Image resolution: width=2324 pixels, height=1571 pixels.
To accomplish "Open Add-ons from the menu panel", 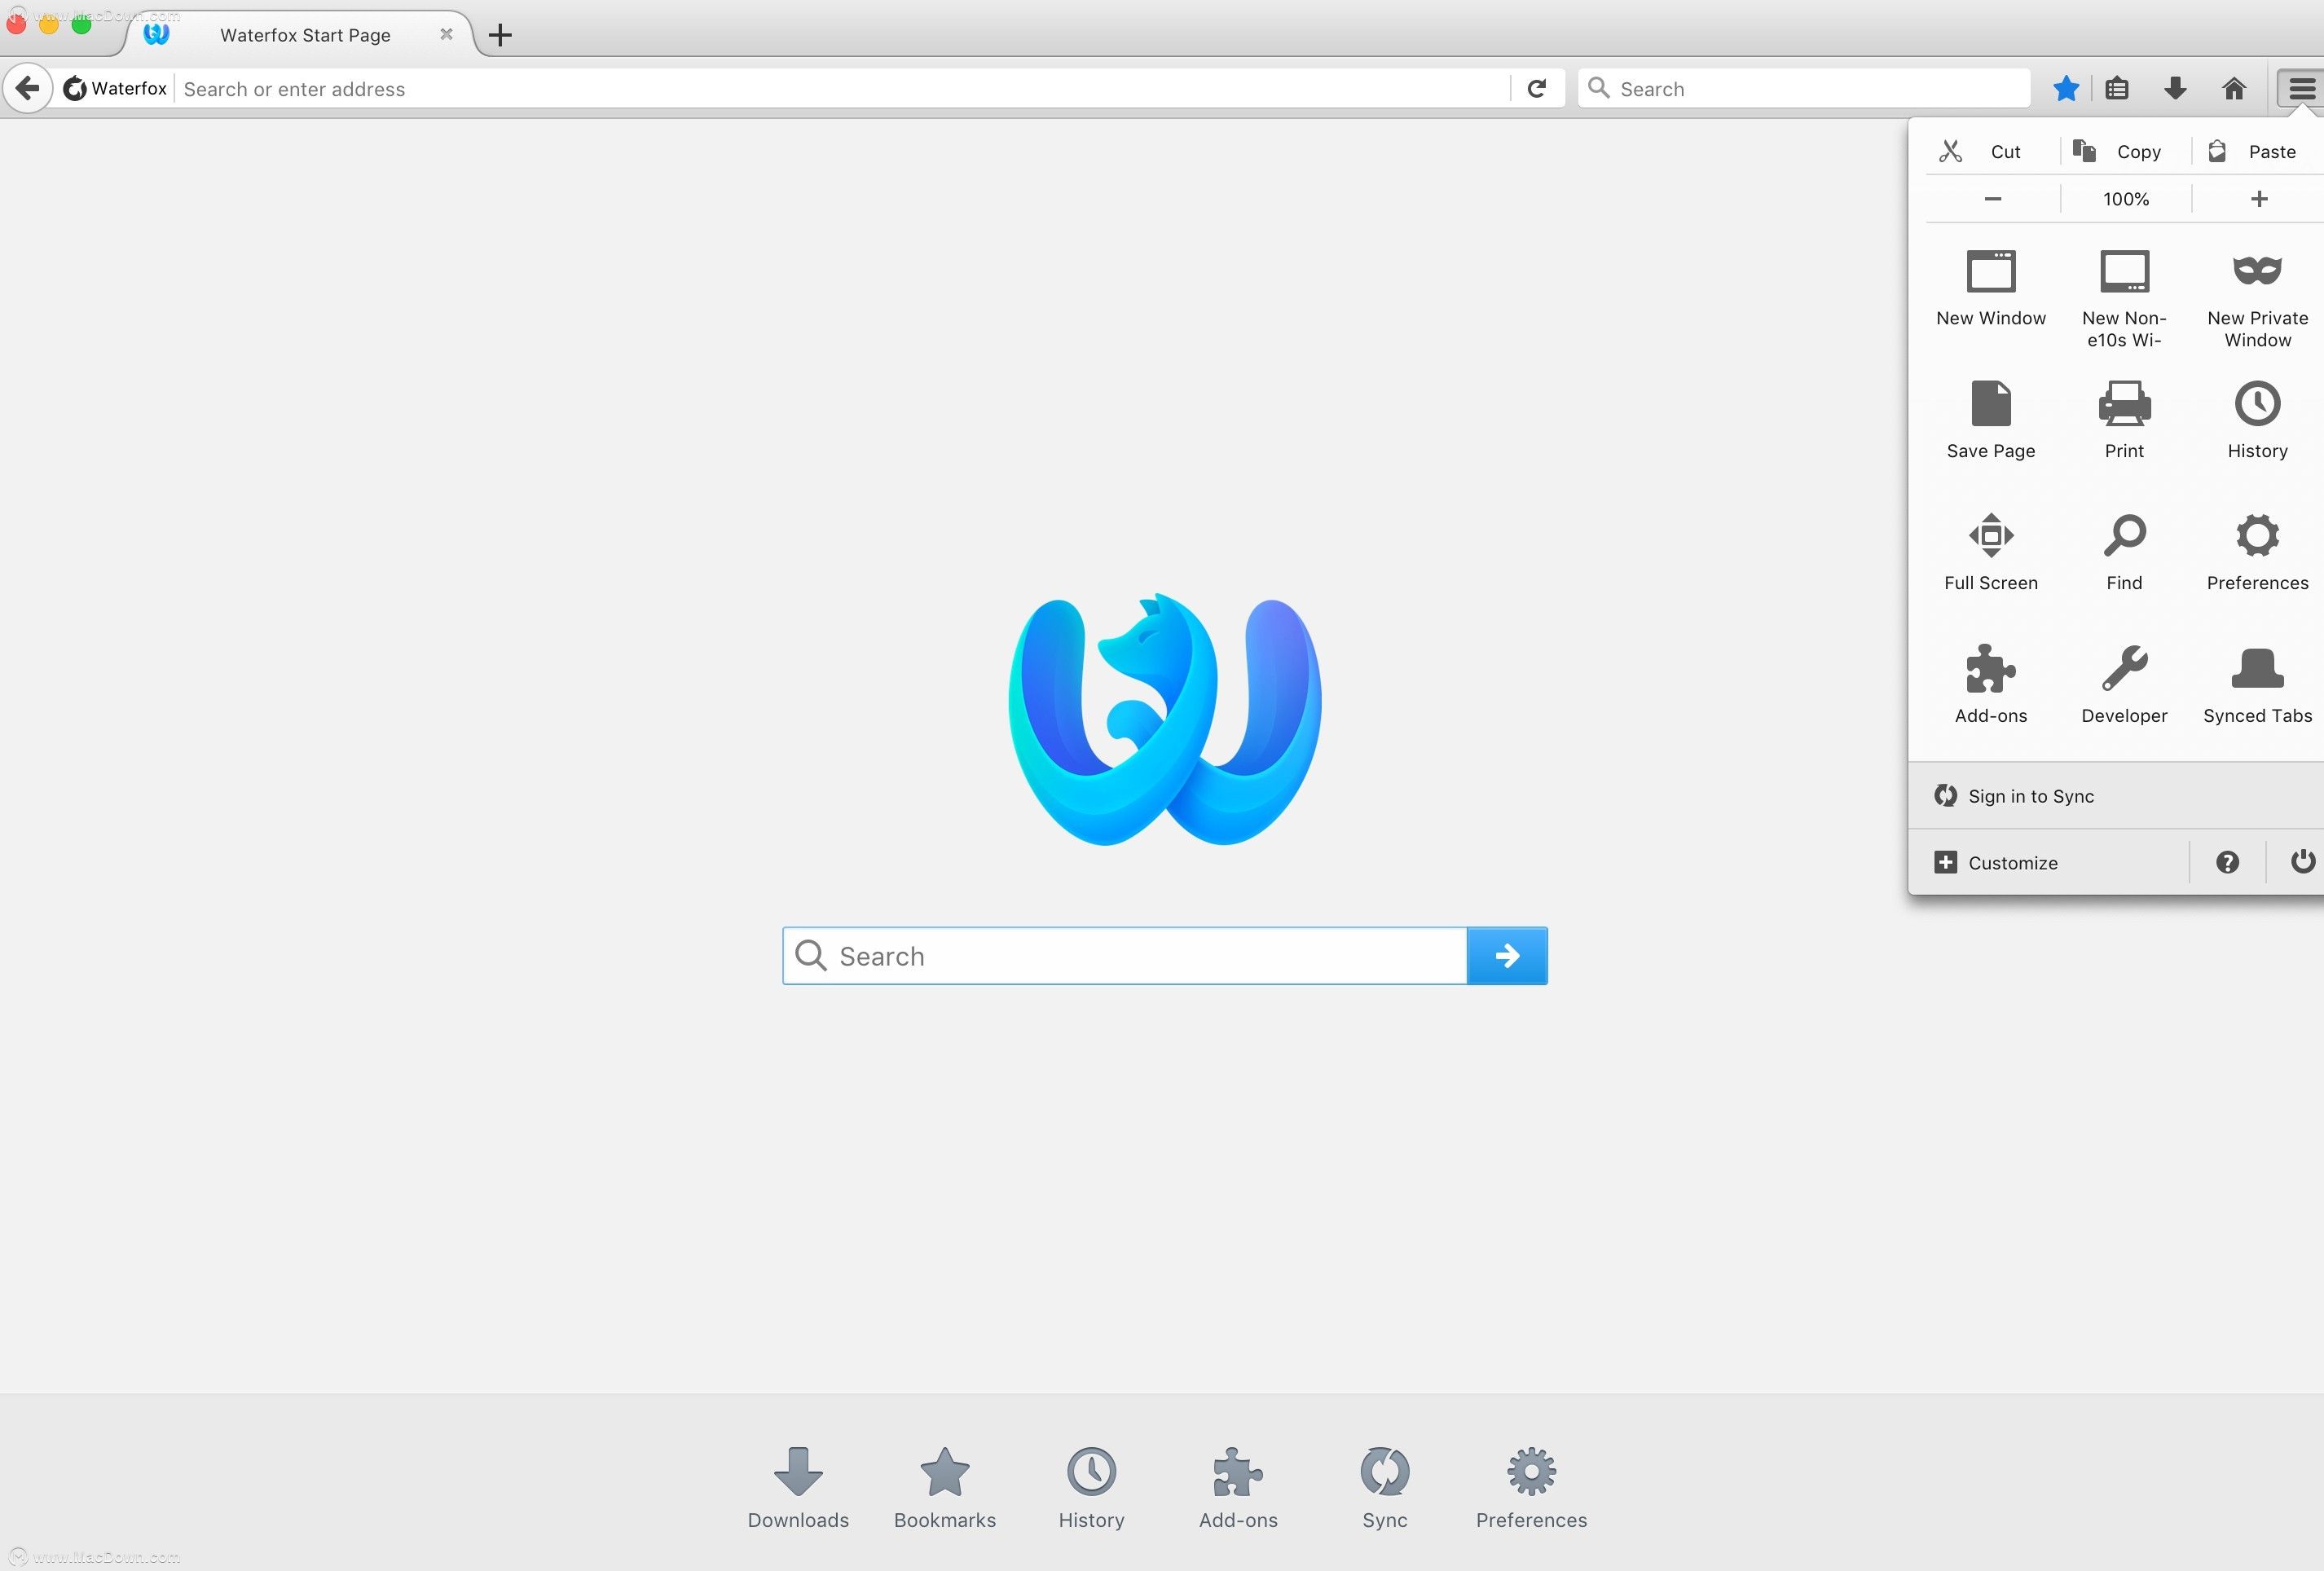I will (1990, 685).
